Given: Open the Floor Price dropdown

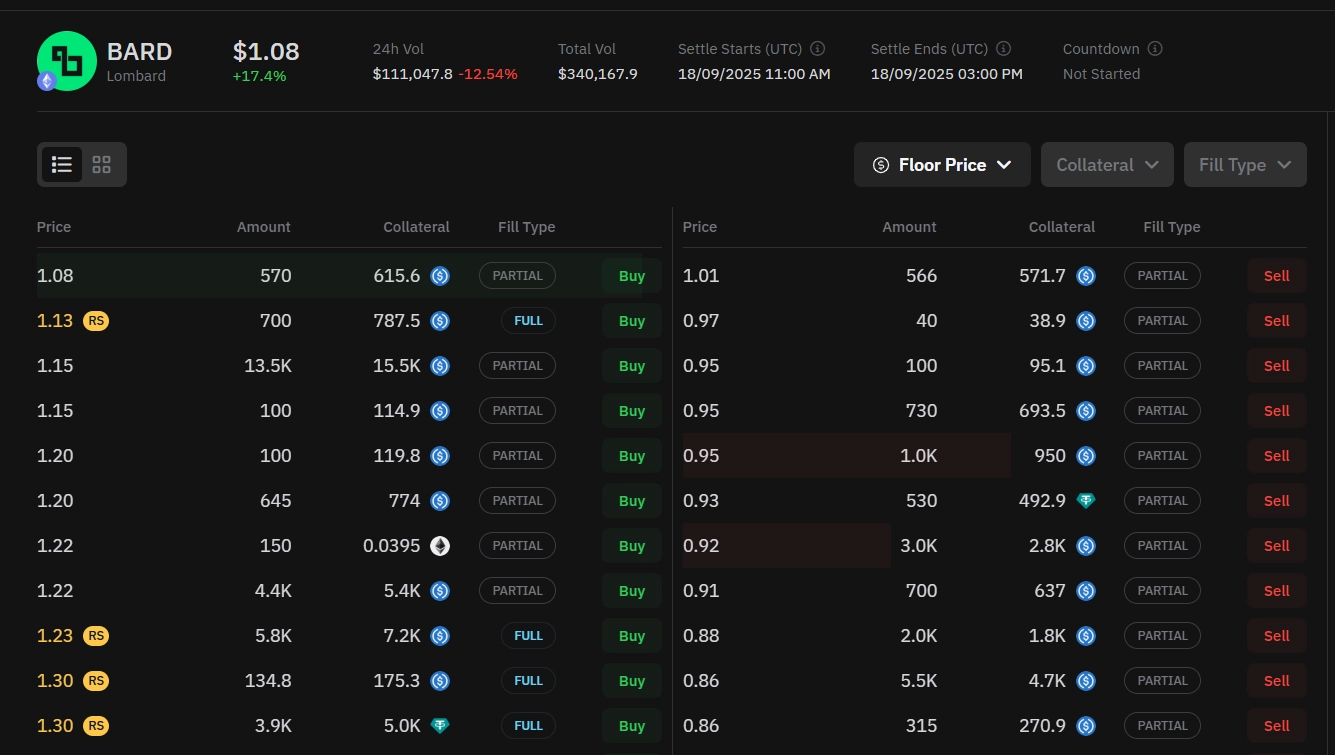Looking at the screenshot, I should pos(942,164).
